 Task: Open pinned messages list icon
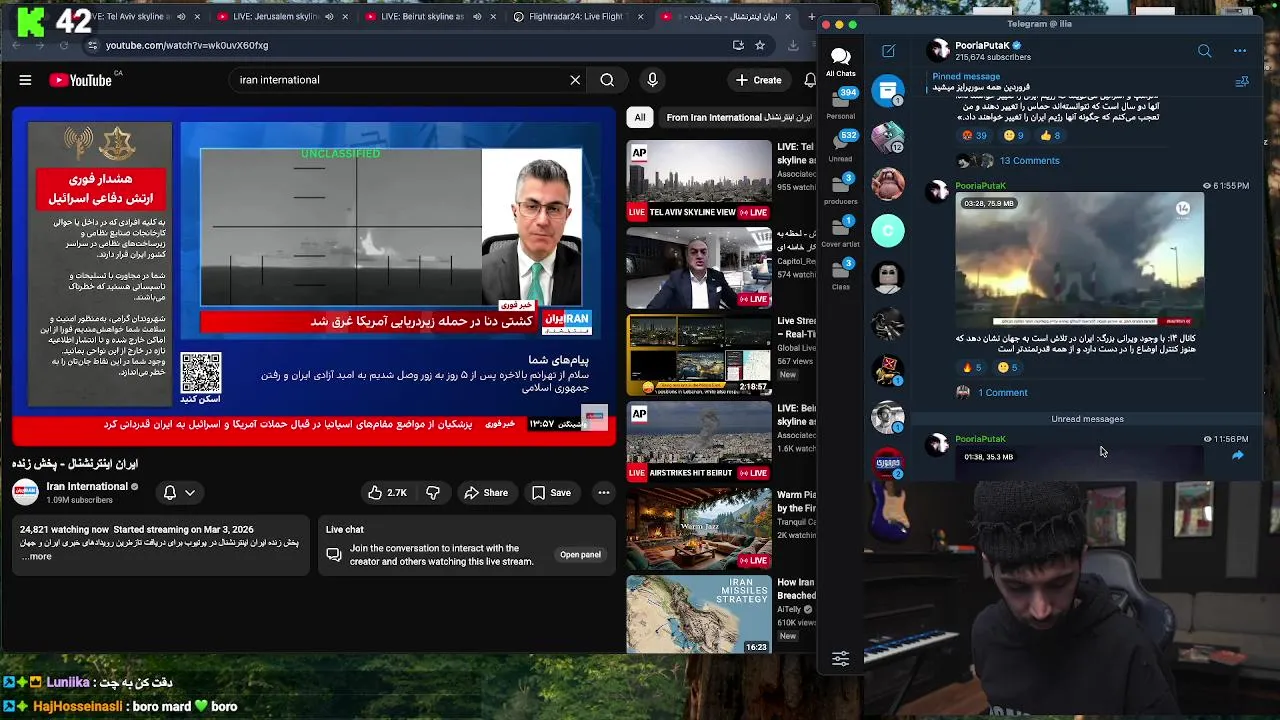click(1242, 82)
